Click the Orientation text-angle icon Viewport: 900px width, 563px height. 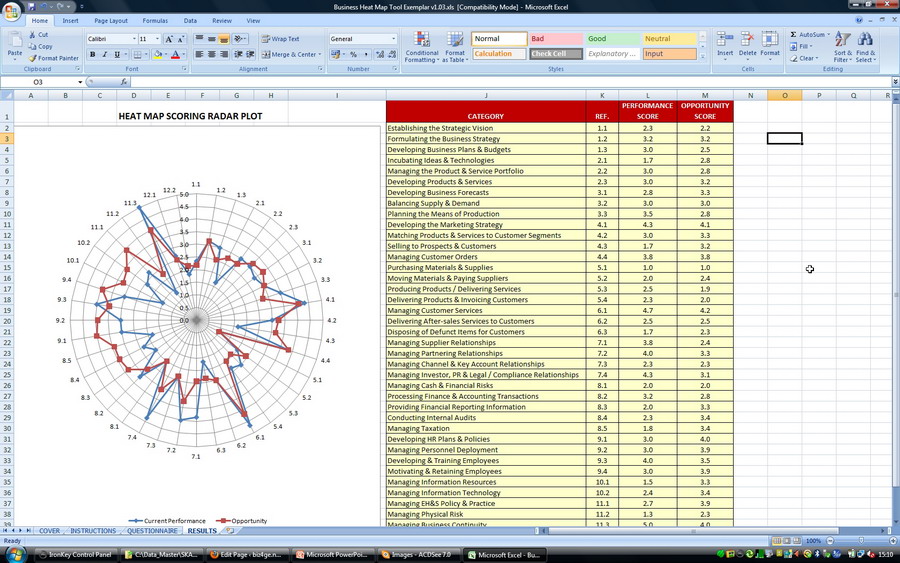238,39
